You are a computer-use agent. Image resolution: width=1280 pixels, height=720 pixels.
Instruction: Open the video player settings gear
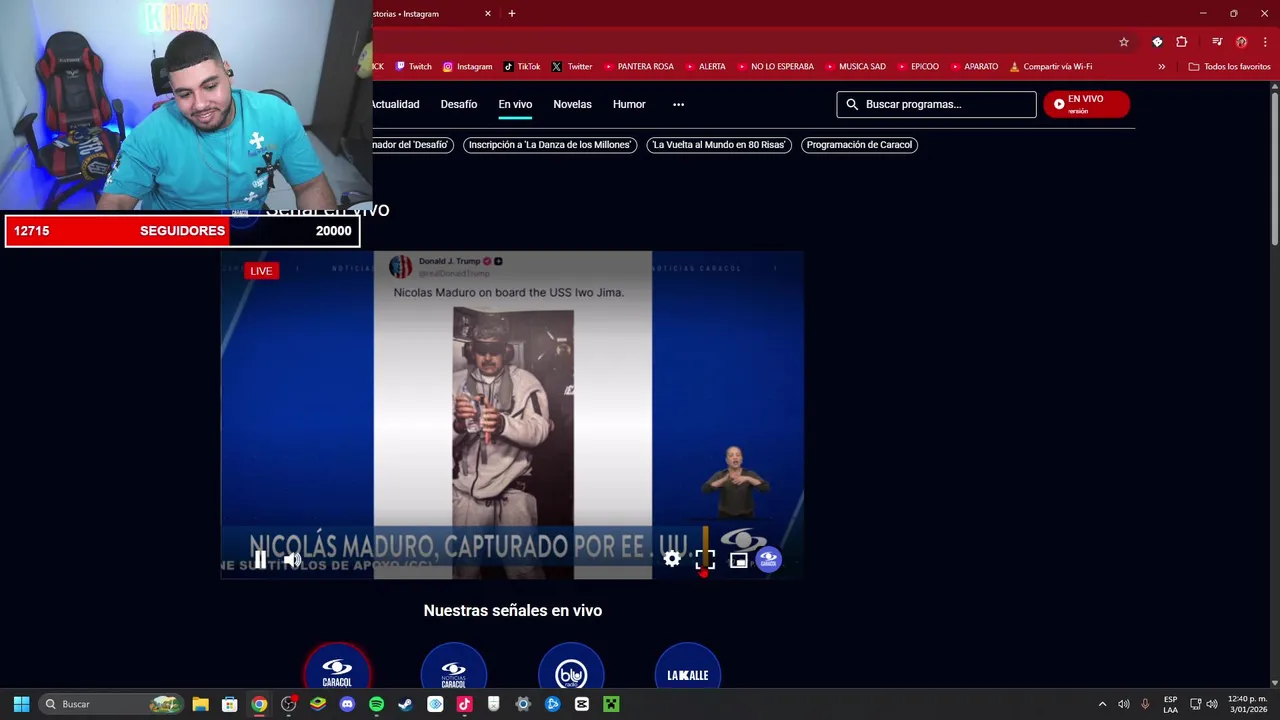[x=672, y=560]
